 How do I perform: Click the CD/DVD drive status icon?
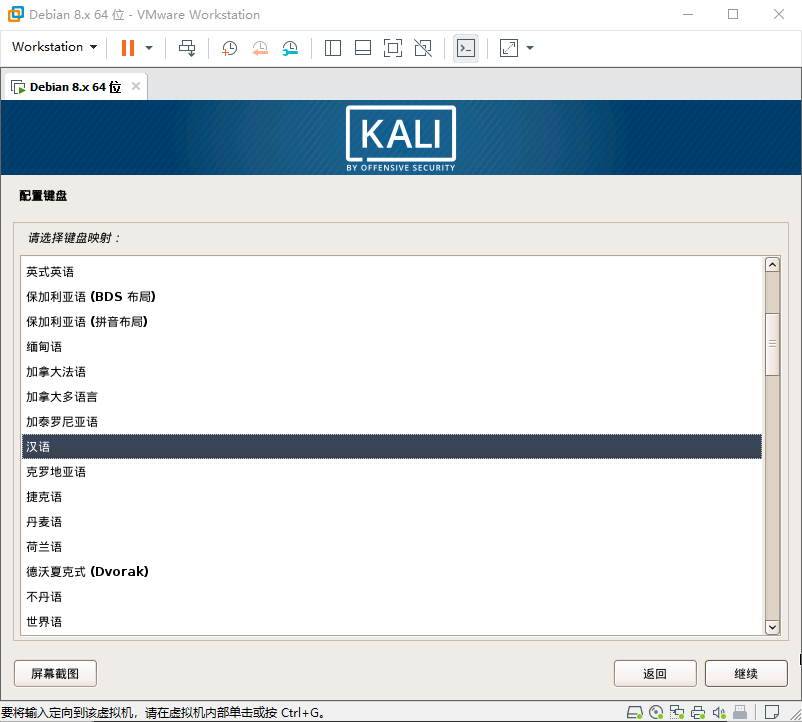click(x=656, y=712)
